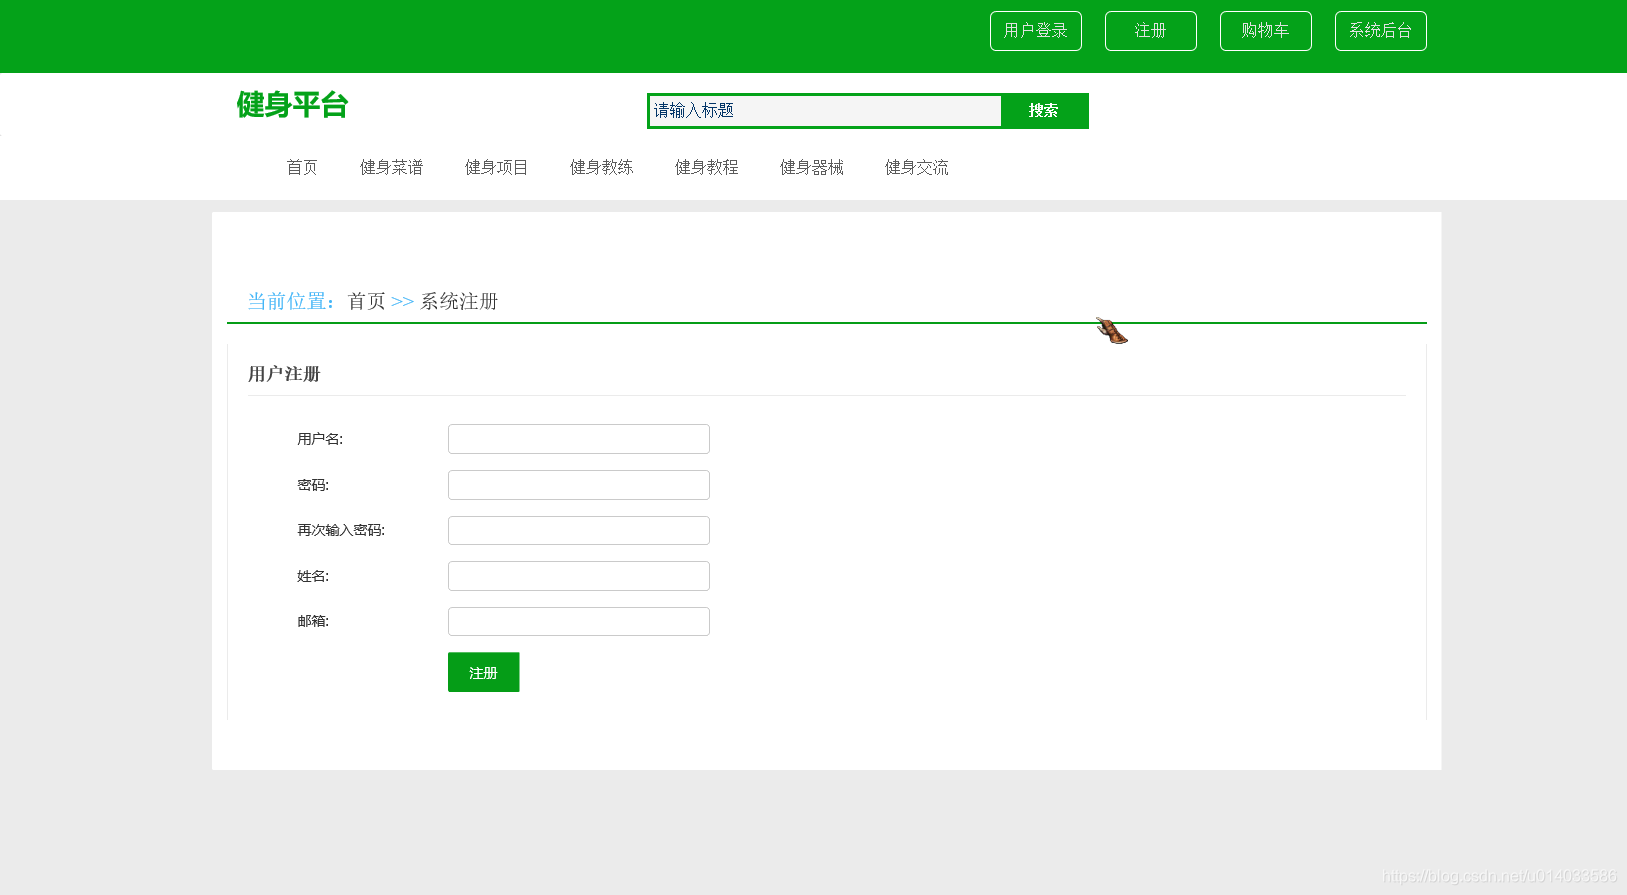Image resolution: width=1627 pixels, height=895 pixels.
Task: Click the green 搜索 search button
Action: tap(1043, 111)
